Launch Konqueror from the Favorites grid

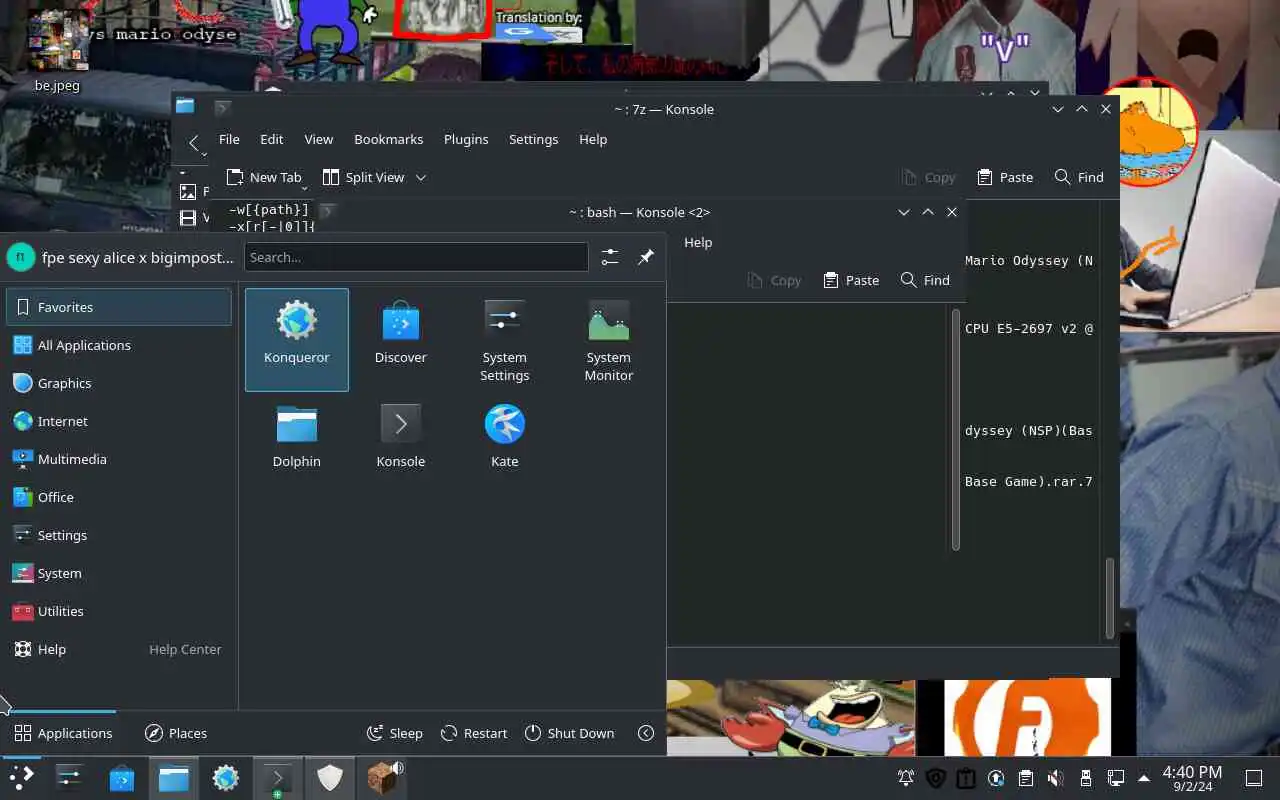tap(297, 339)
